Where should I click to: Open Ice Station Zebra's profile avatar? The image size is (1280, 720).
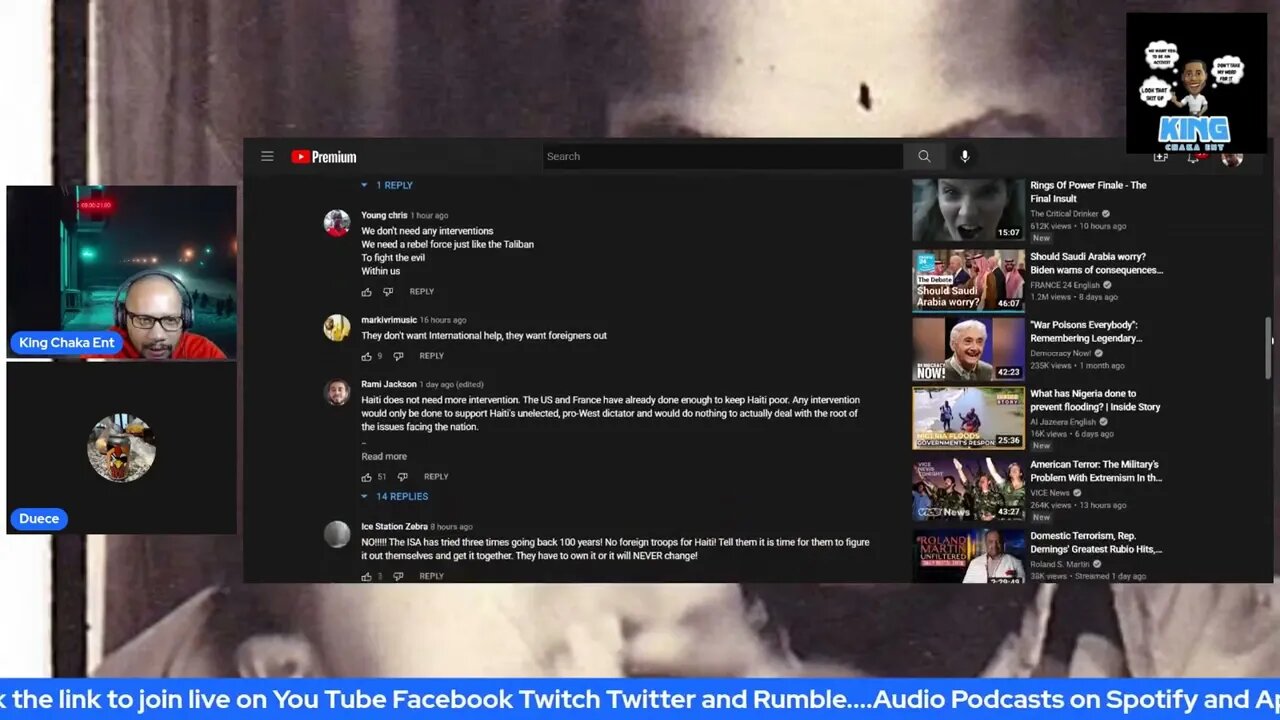[337, 534]
